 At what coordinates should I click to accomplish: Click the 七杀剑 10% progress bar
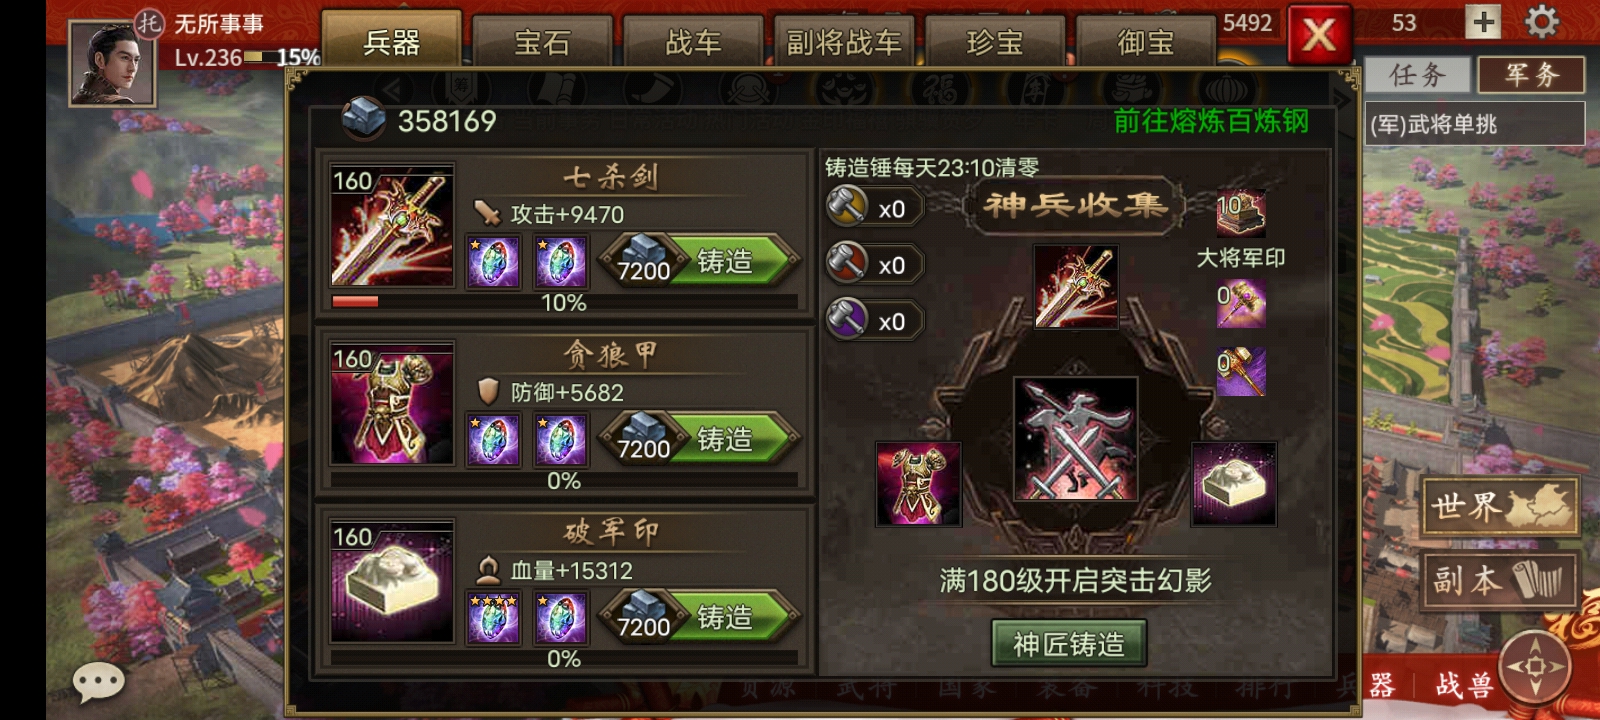565,301
